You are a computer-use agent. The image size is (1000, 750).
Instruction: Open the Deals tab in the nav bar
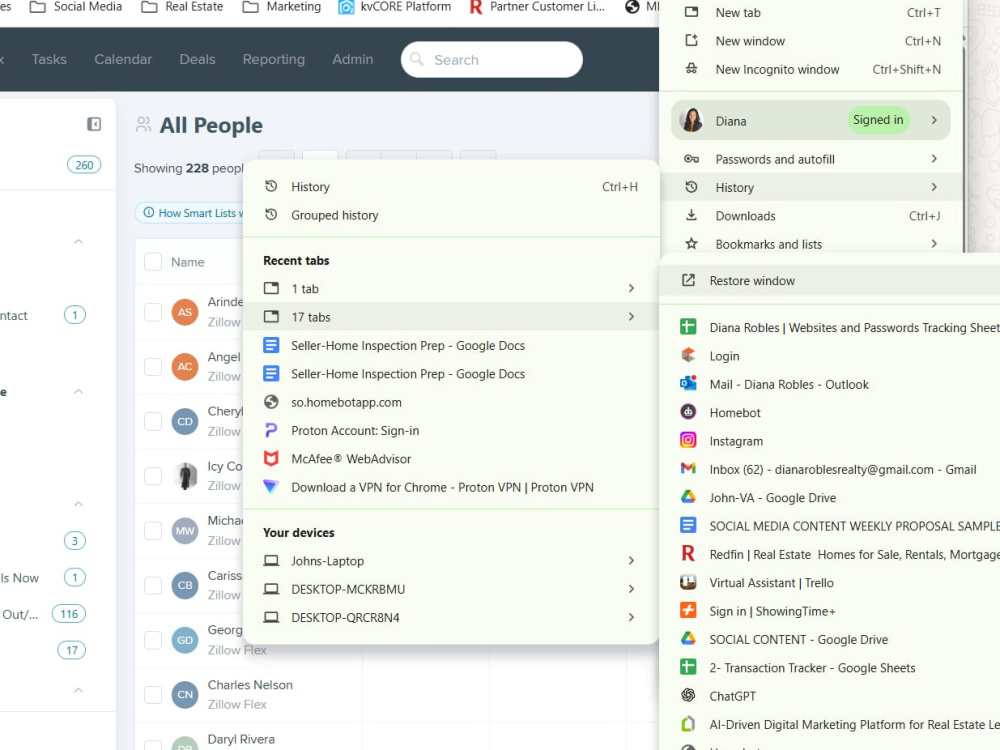[197, 59]
